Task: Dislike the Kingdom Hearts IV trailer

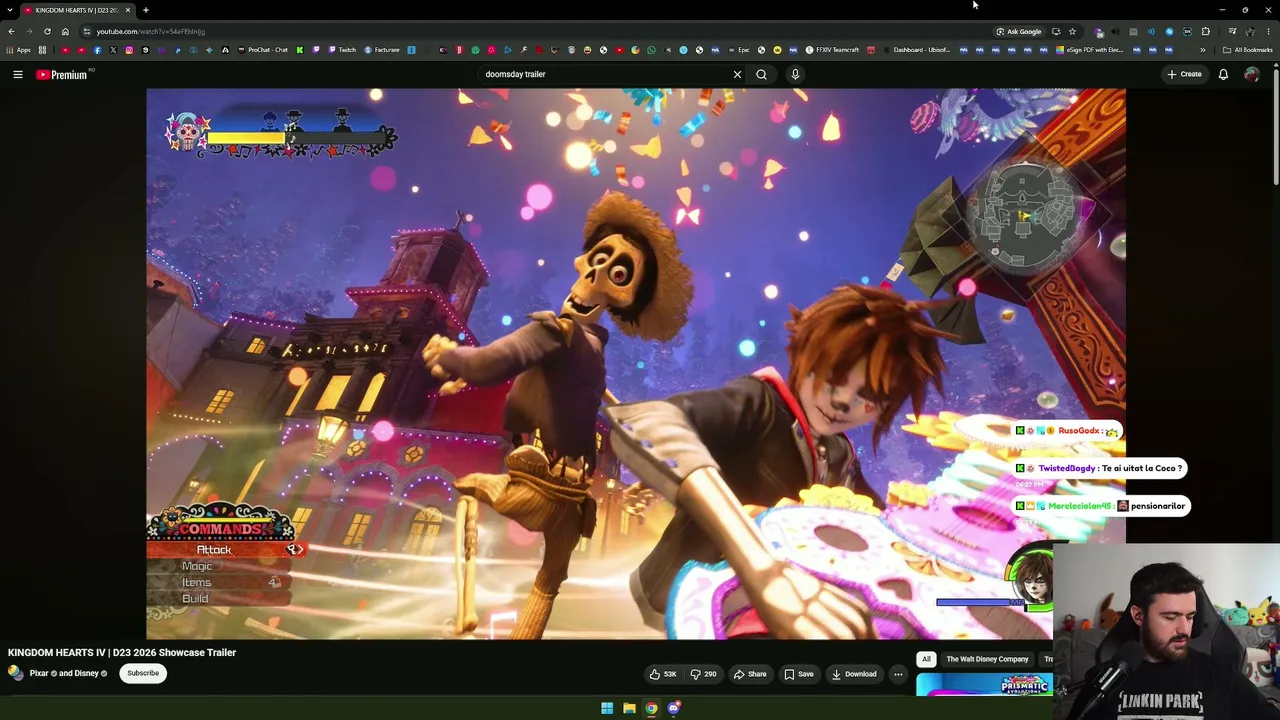Action: (703, 674)
